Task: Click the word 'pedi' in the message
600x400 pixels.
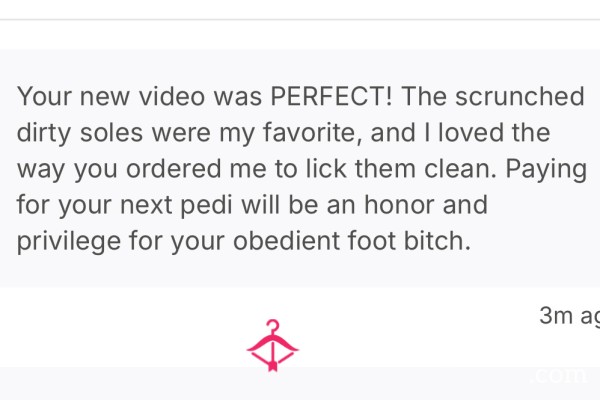Action: pos(206,205)
